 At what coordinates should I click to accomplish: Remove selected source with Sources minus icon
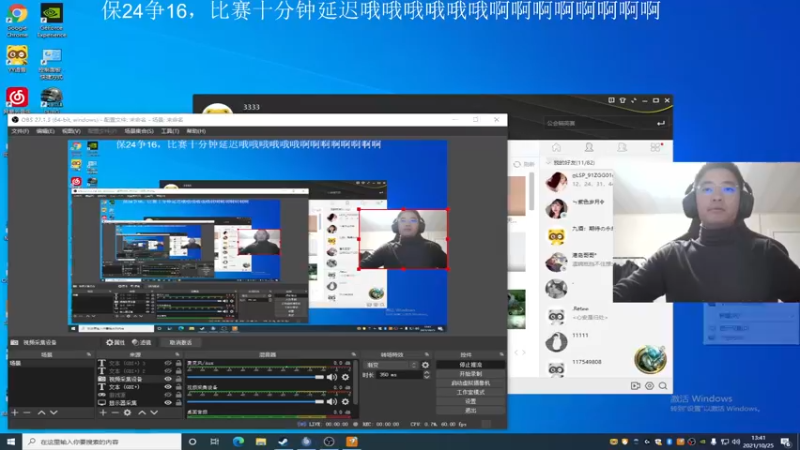point(115,412)
